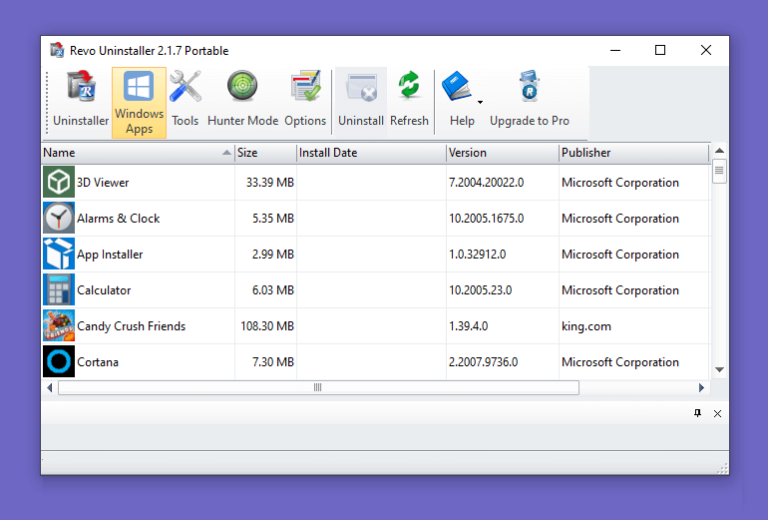Click the horizontal scrollbar right arrow
The image size is (768, 520).
(x=701, y=388)
